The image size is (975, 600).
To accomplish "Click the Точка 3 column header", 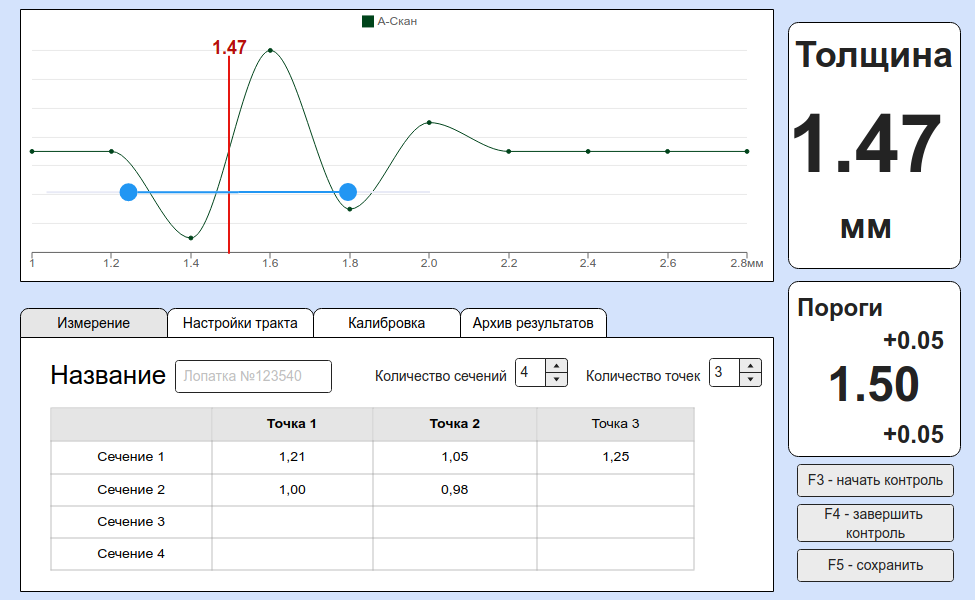I will tap(615, 424).
